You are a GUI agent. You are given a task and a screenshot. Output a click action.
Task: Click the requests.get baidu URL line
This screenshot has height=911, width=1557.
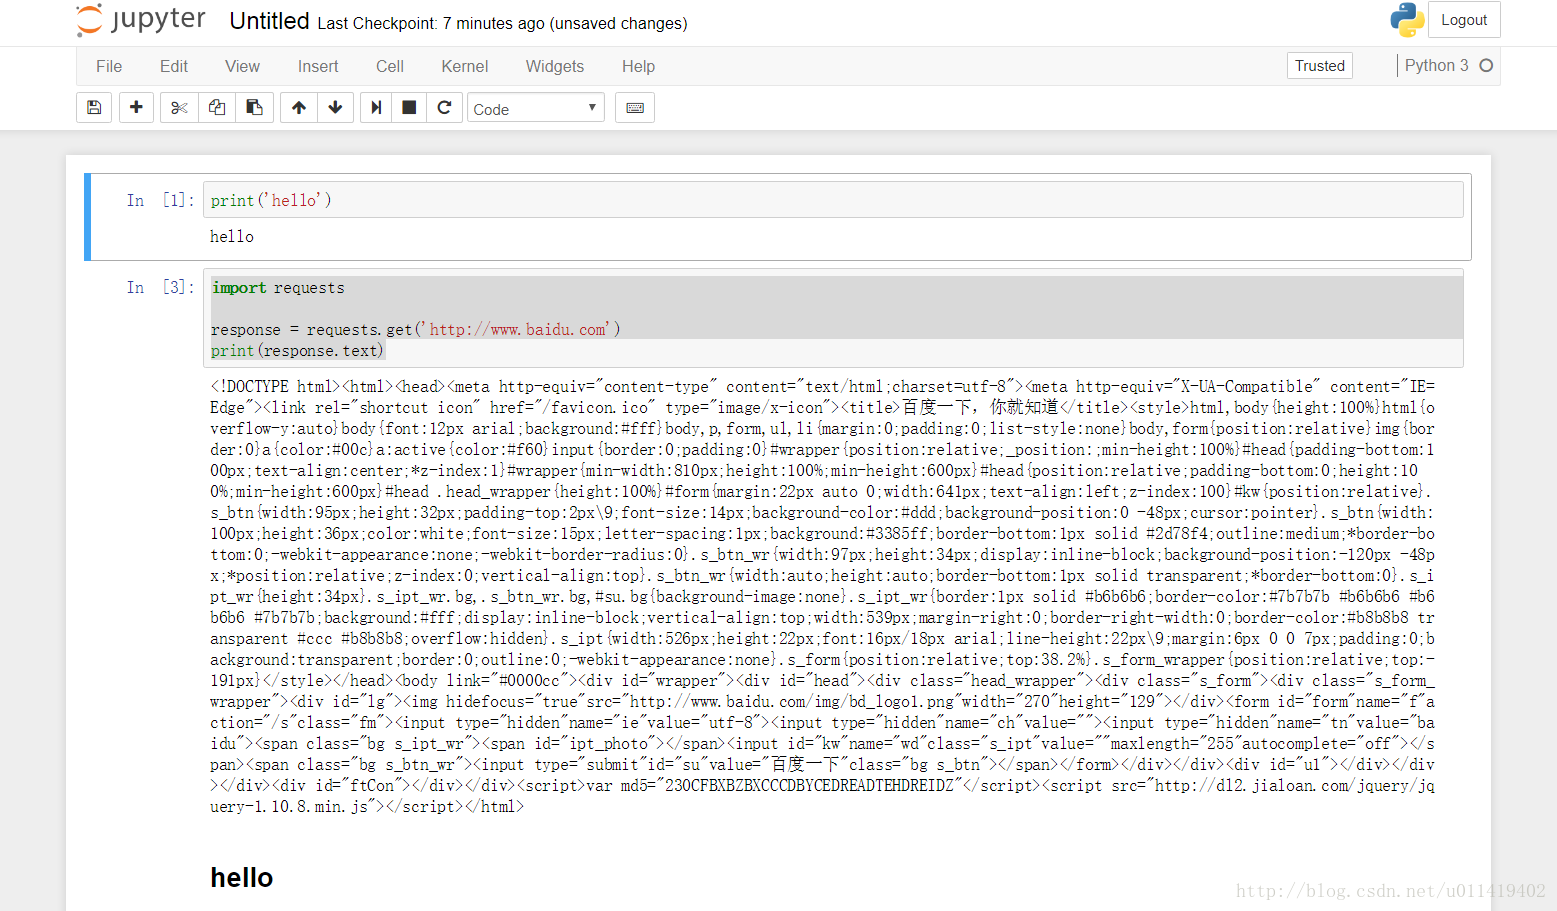tap(415, 329)
